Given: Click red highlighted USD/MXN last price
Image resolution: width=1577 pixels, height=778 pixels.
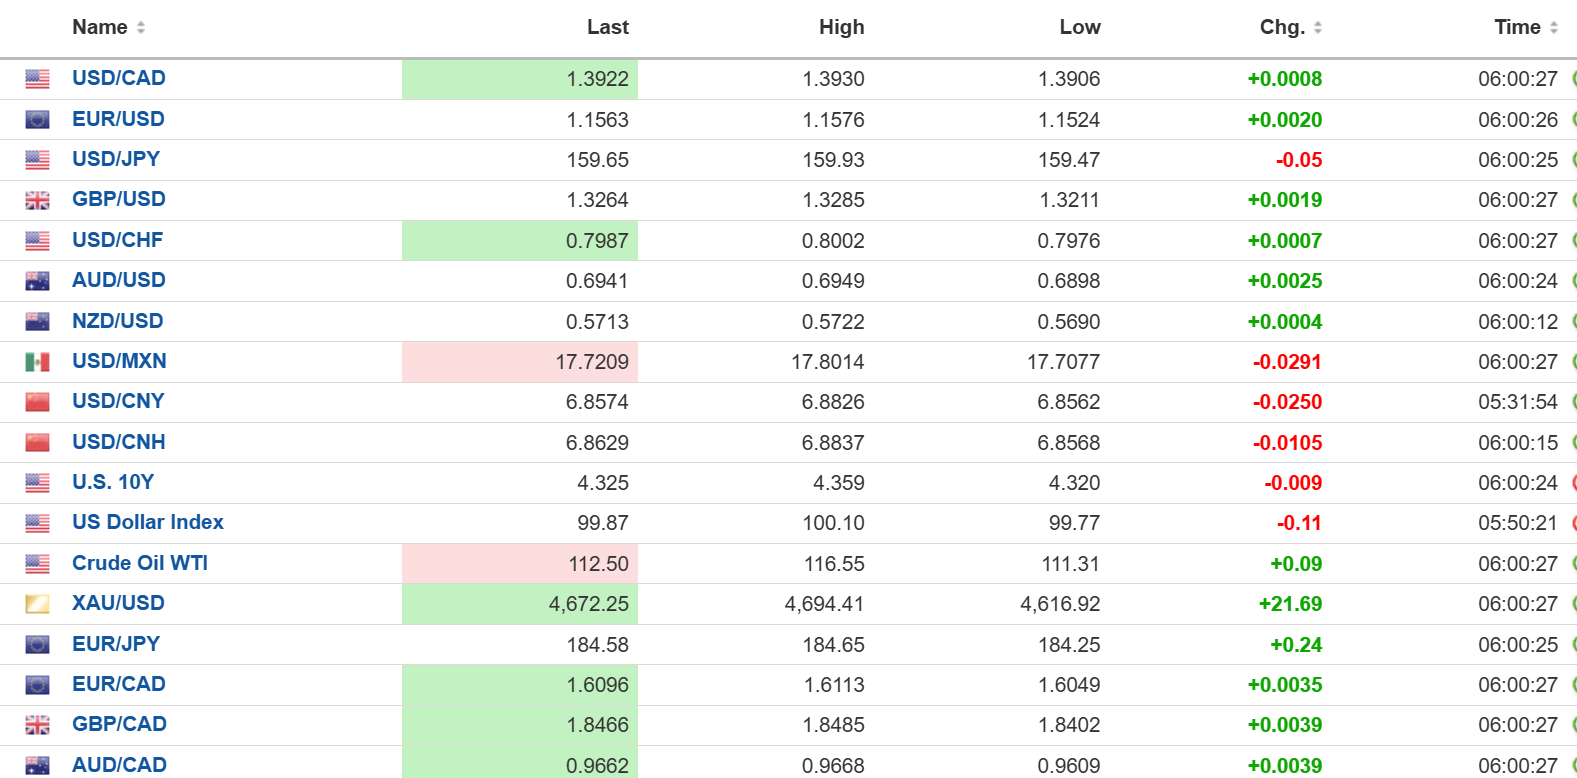Looking at the screenshot, I should 592,362.
